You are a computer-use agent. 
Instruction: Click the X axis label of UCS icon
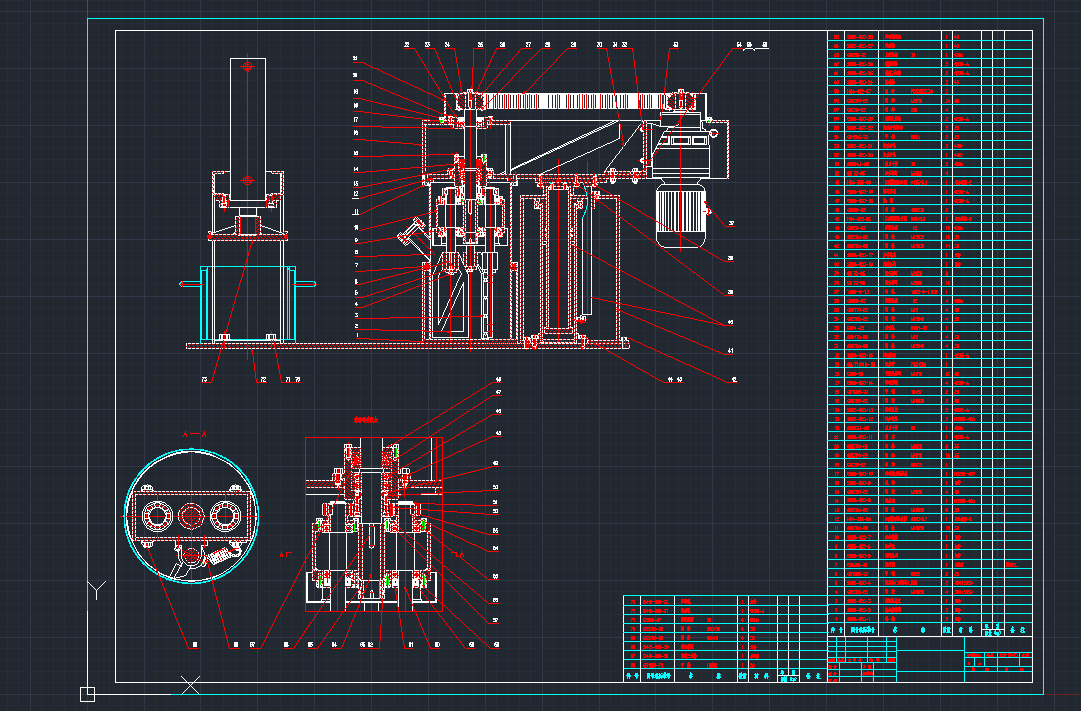190,685
